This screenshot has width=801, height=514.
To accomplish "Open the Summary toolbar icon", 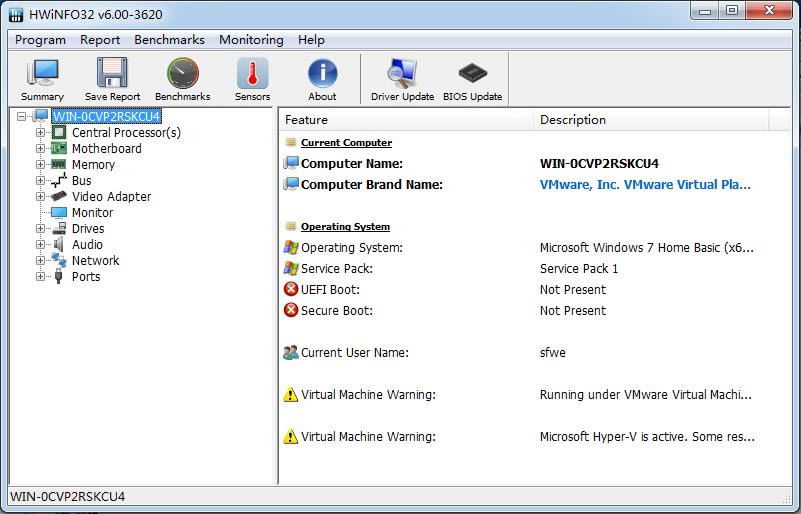I will coord(42,73).
